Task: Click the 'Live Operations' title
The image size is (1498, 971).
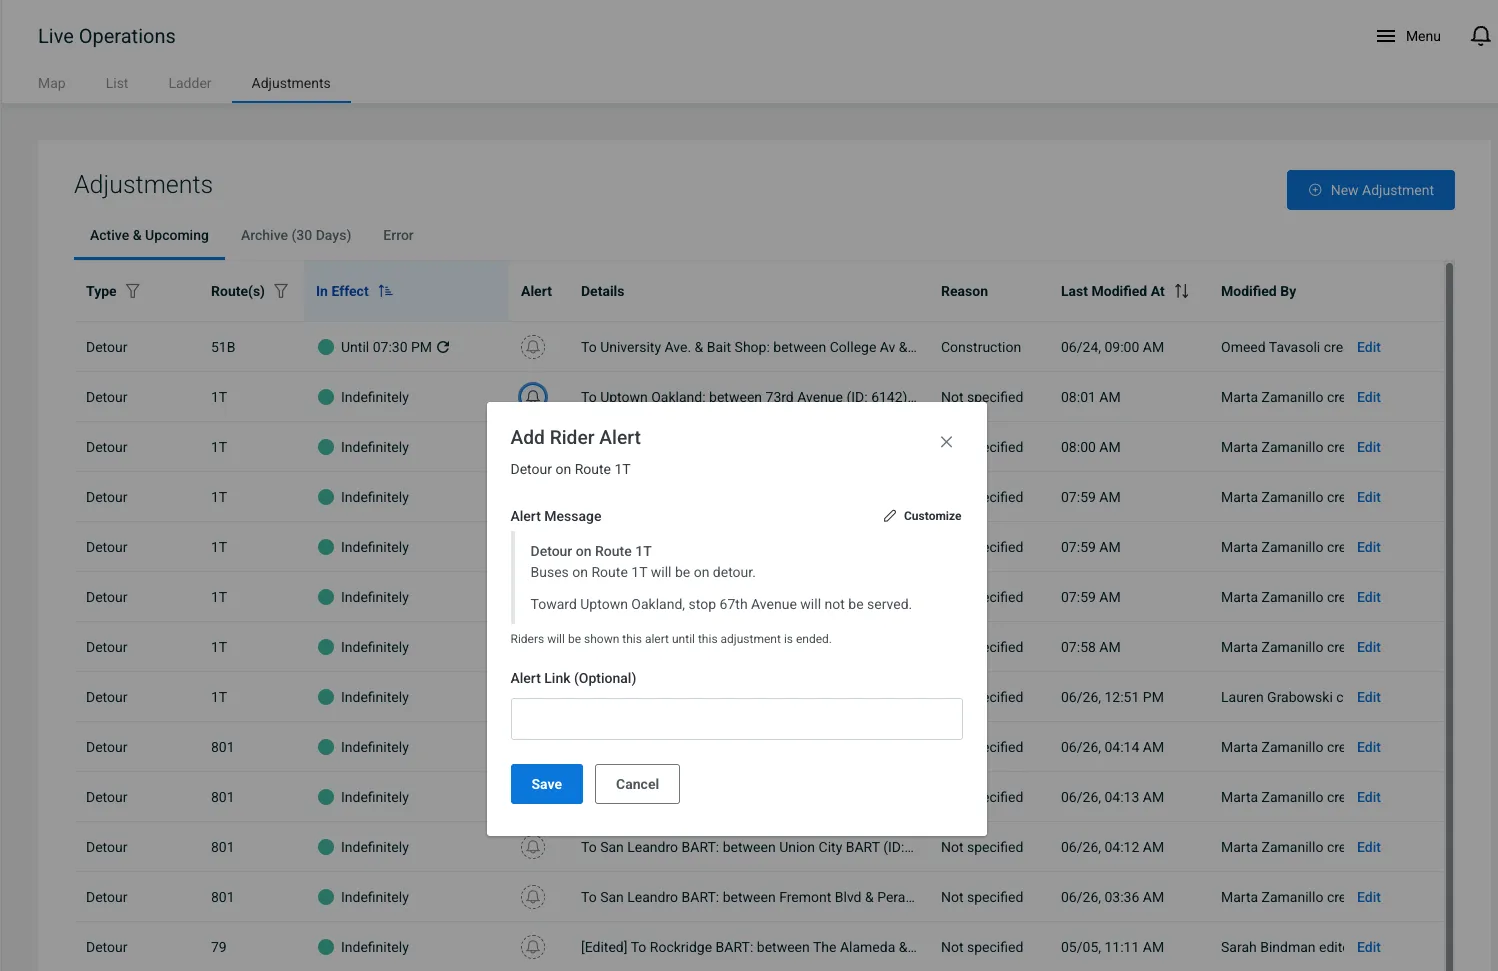Action: (x=107, y=36)
